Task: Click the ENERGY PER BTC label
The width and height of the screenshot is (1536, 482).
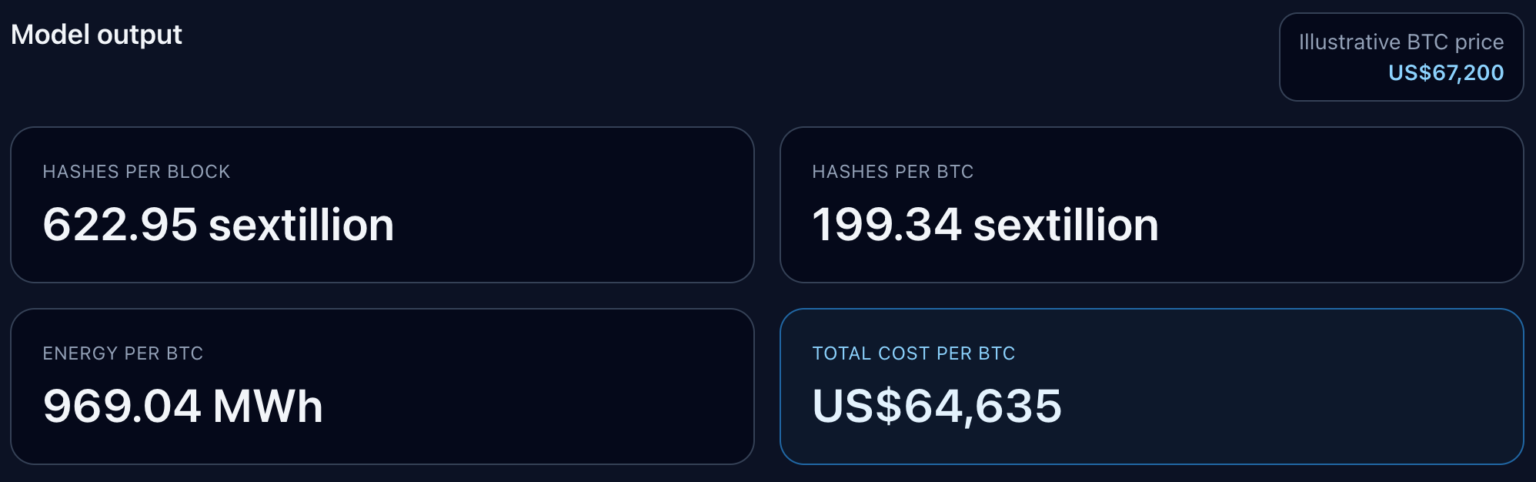Action: 122,354
